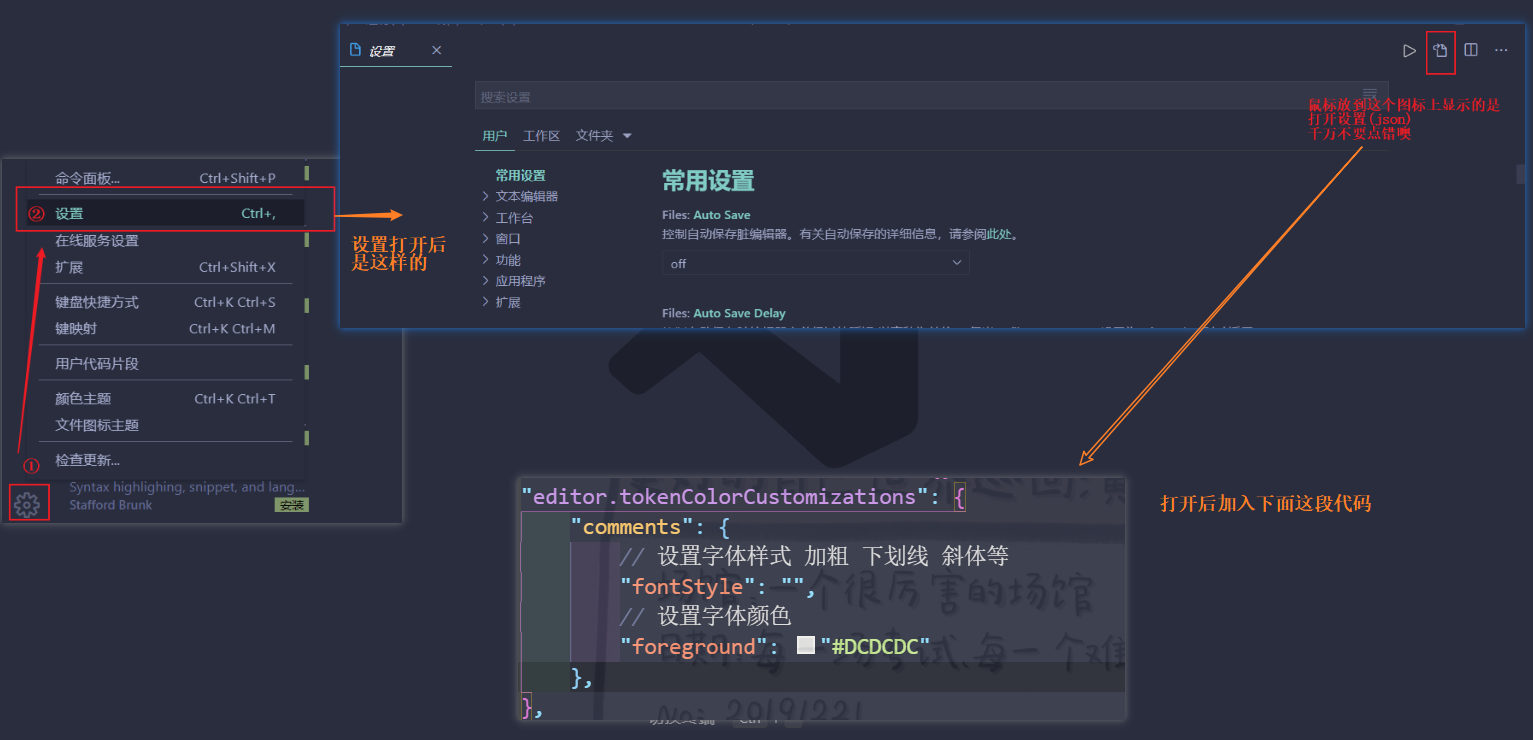
Task: Open the more actions ellipsis menu
Action: [1501, 50]
